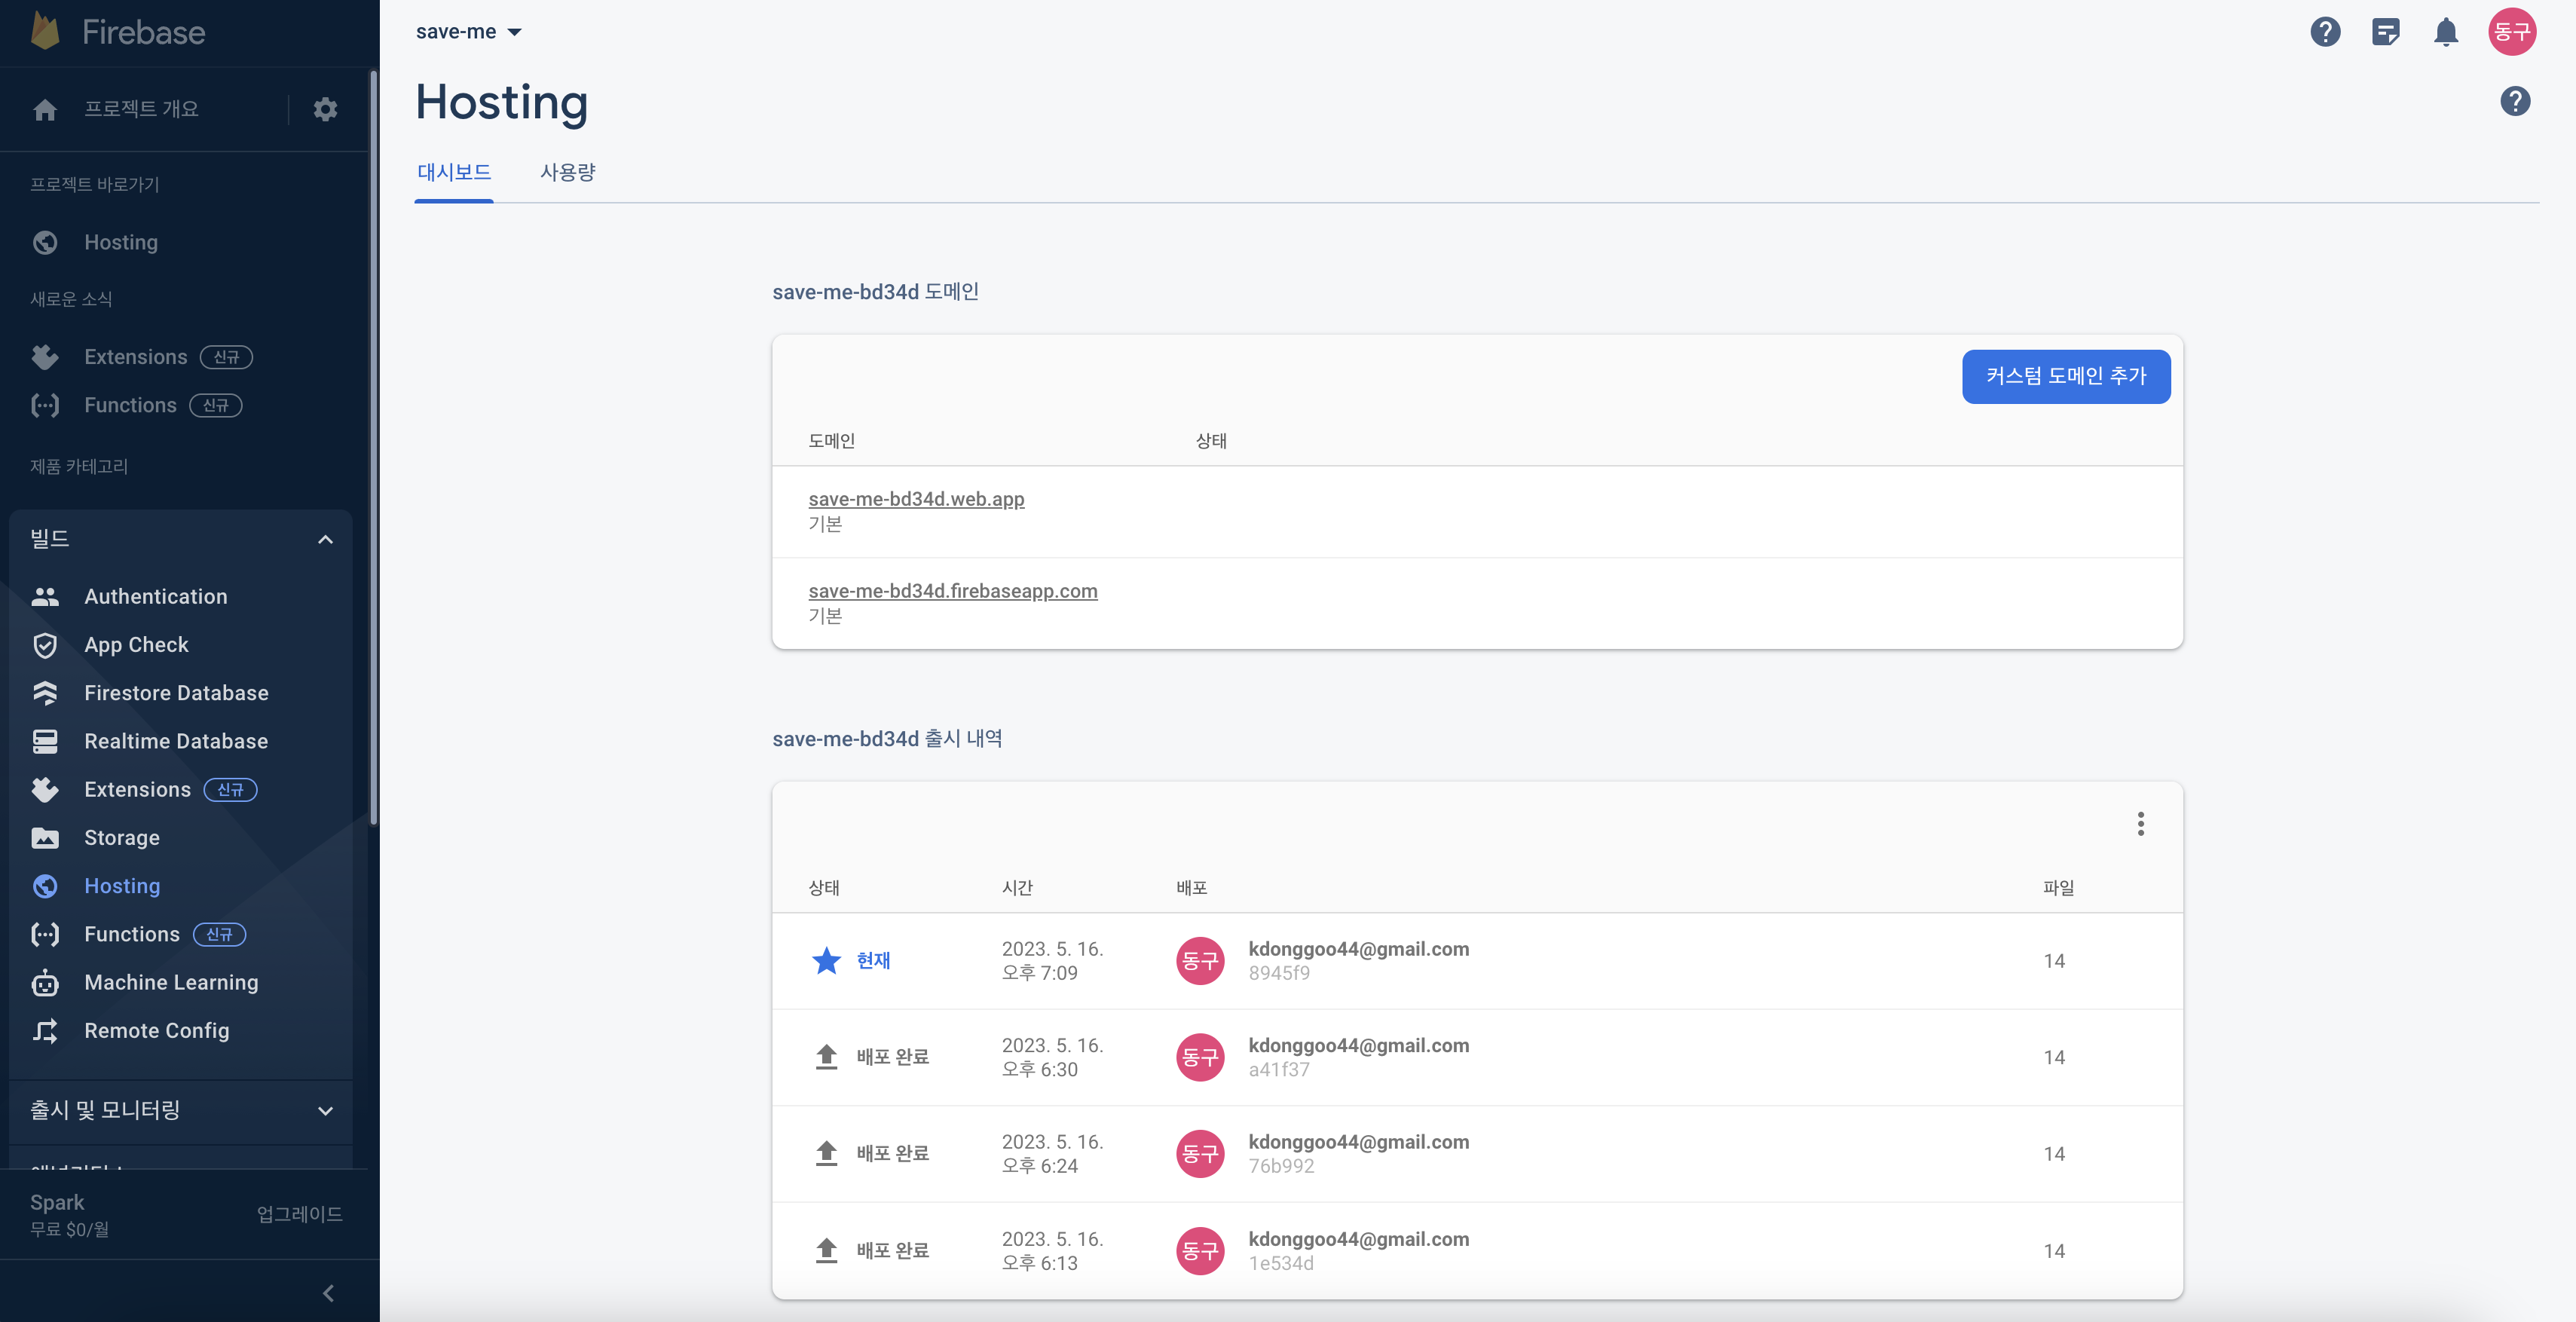Screen dimensions: 2576x1322
Task: Click the project overview home icon
Action: (x=45, y=109)
